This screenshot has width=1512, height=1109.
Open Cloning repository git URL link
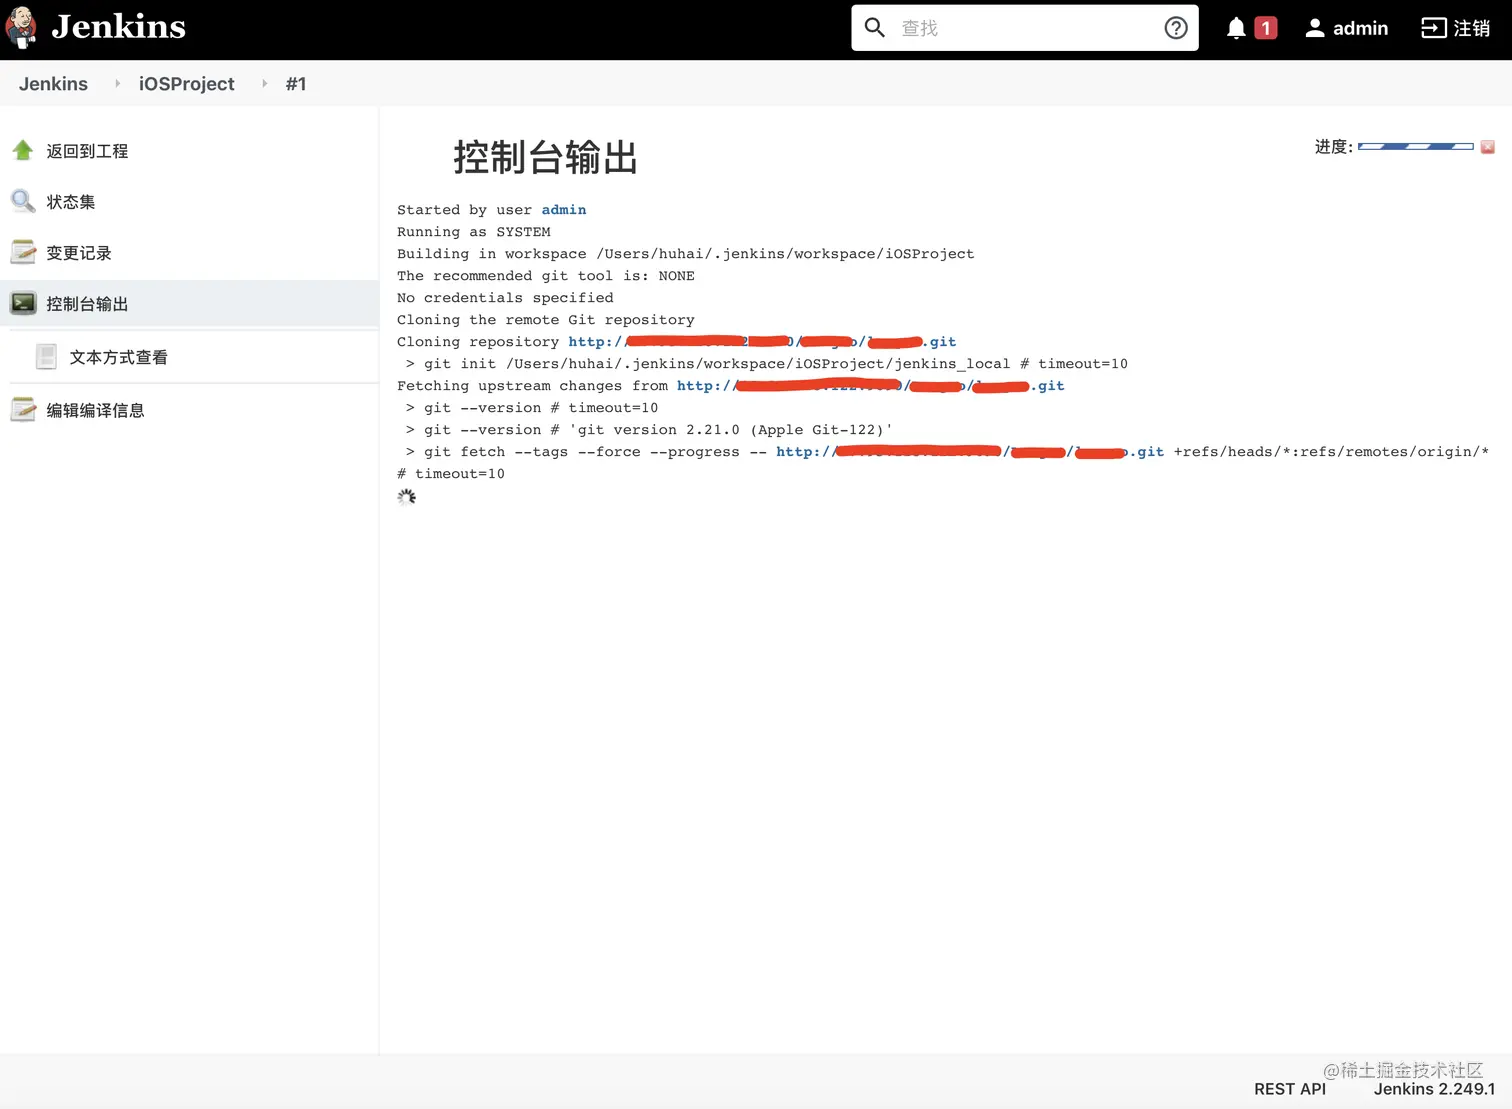pos(762,342)
